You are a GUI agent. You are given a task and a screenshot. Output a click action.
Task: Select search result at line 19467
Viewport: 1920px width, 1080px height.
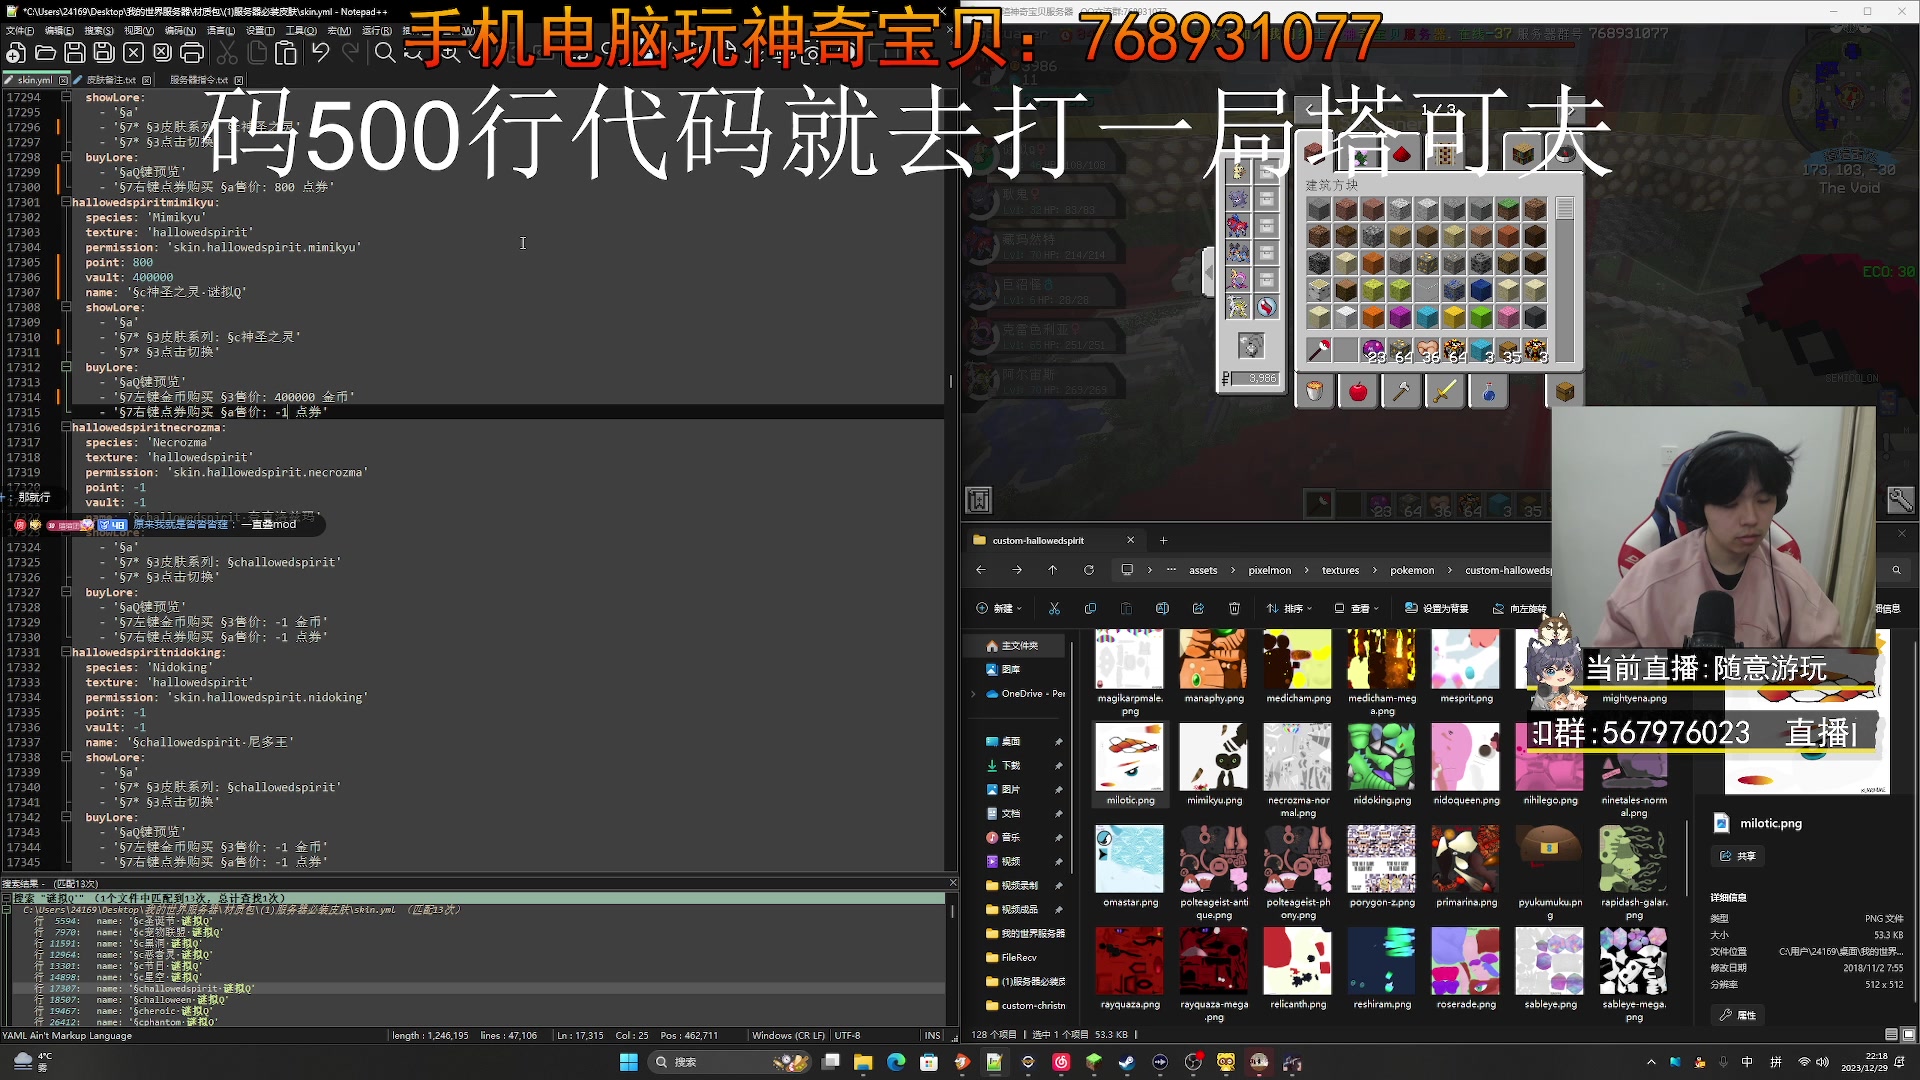pos(478,1011)
